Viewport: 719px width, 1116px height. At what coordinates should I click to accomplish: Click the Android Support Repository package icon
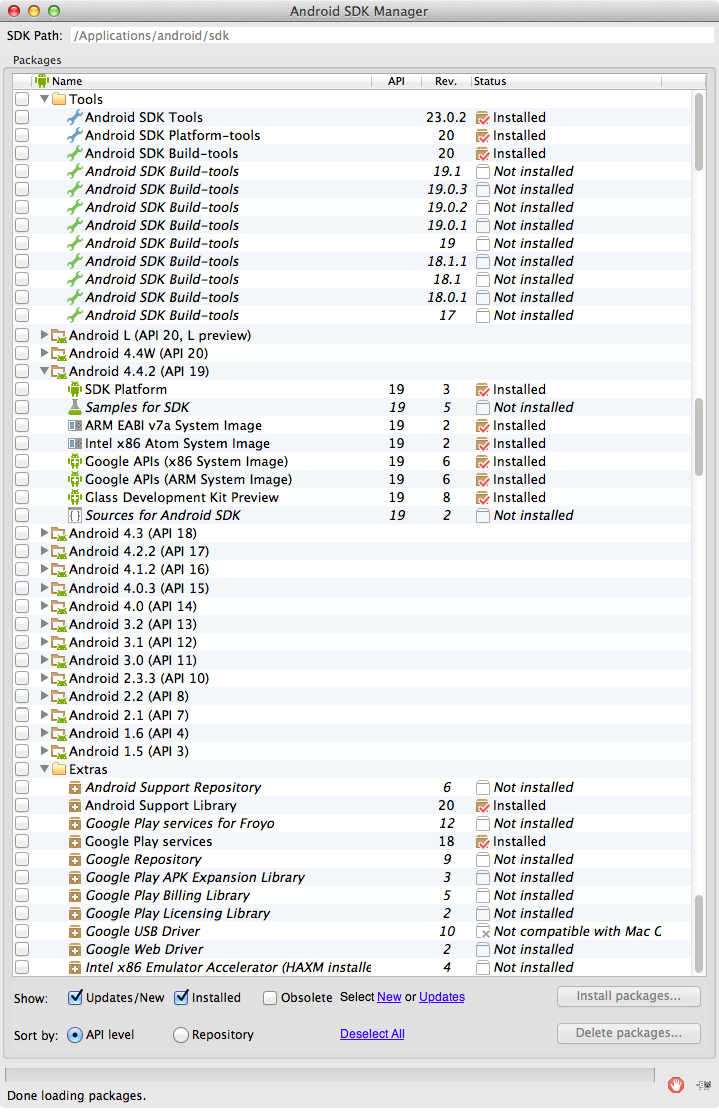(x=75, y=788)
